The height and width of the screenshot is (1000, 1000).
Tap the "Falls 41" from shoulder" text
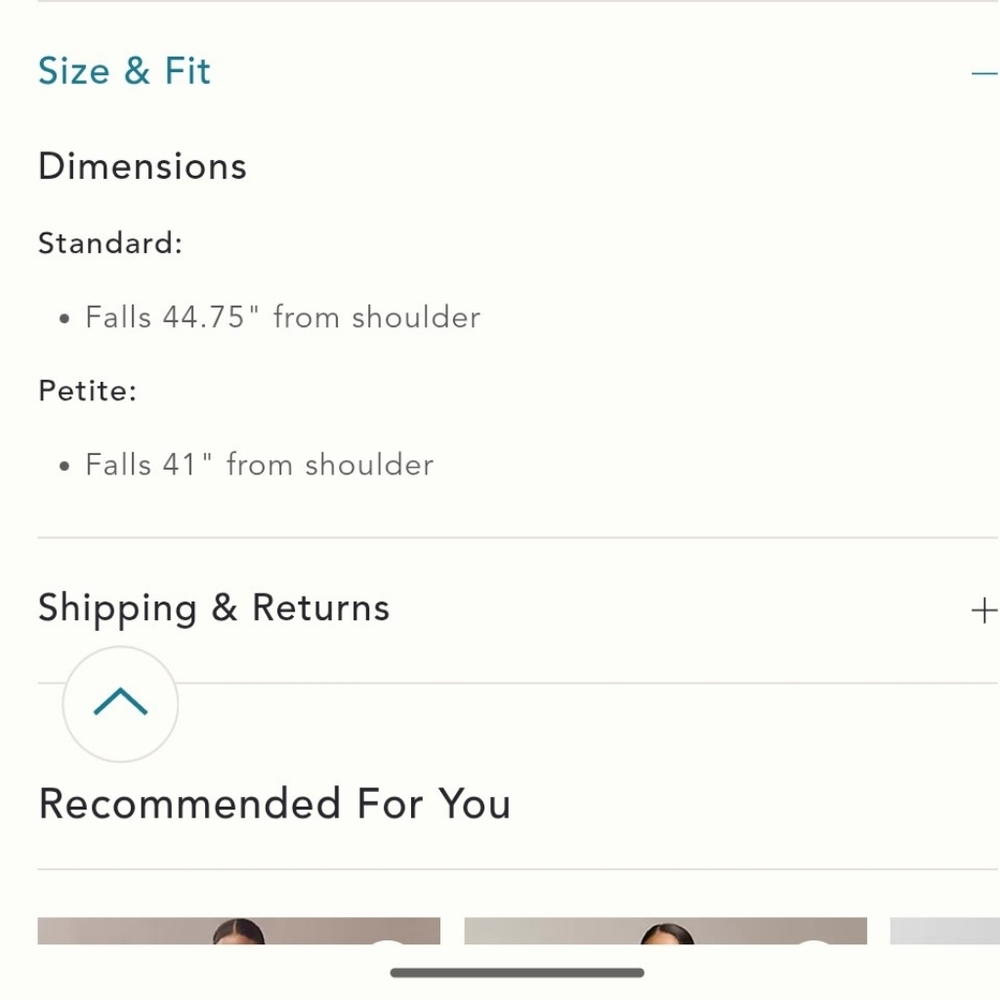259,464
